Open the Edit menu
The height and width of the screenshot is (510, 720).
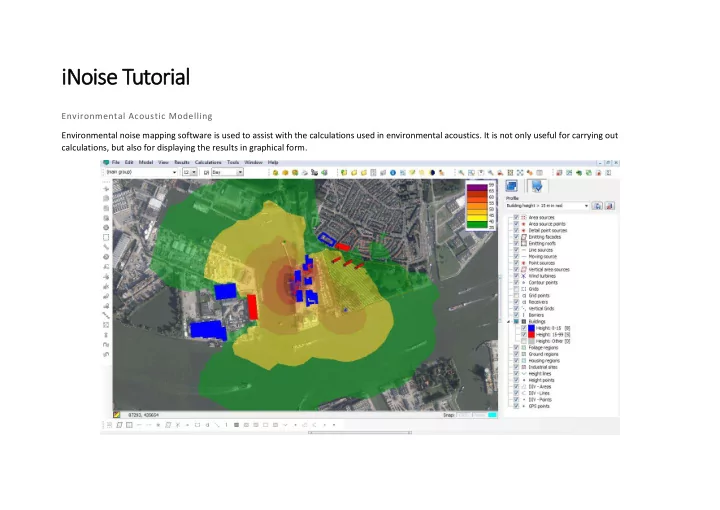tap(129, 163)
